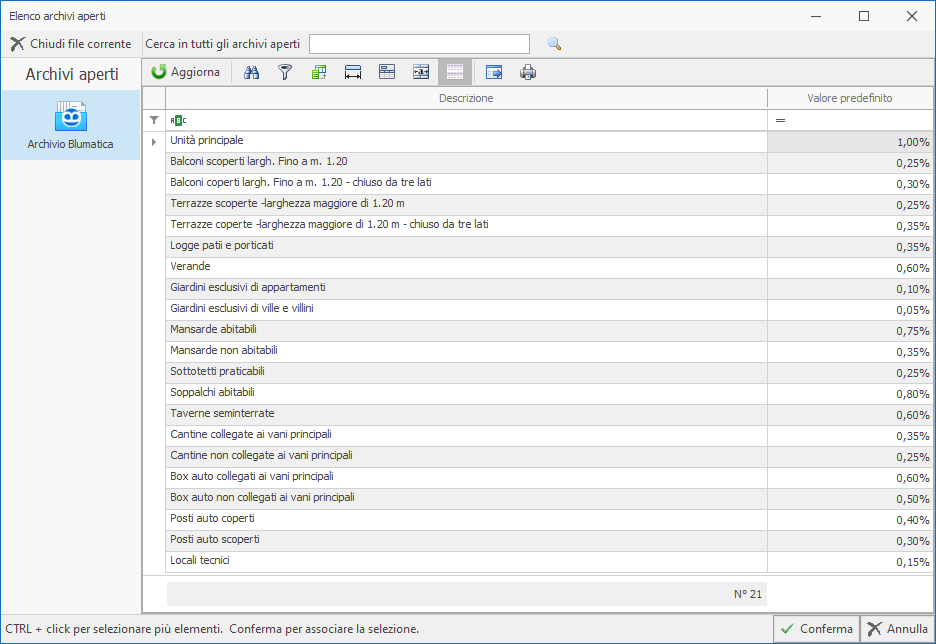The height and width of the screenshot is (644, 936).
Task: Select Taverne seminterrate
Action: point(466,415)
